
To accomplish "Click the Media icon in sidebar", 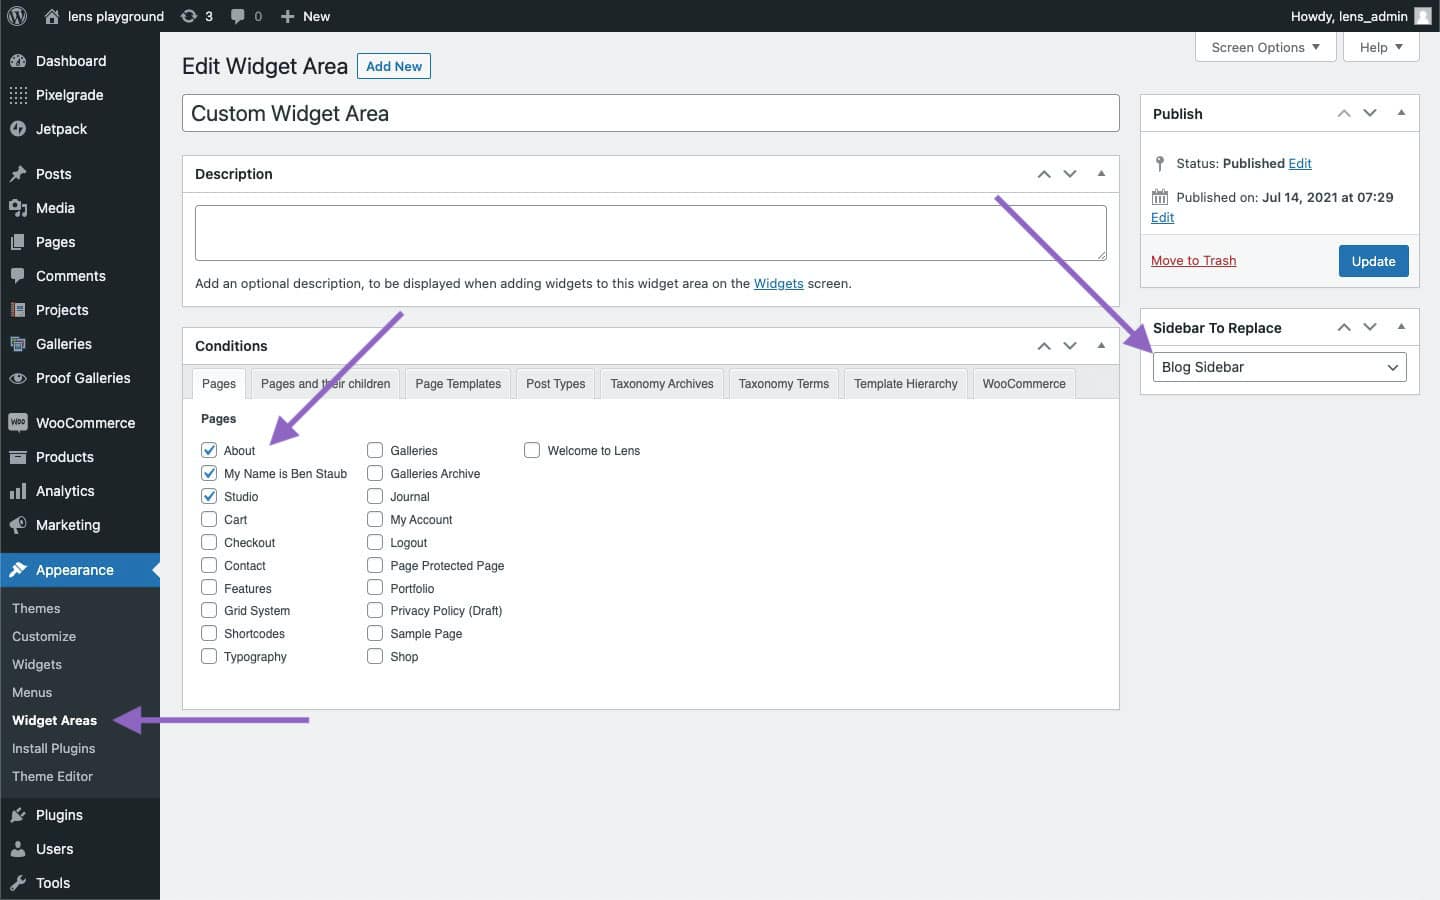I will 17,208.
